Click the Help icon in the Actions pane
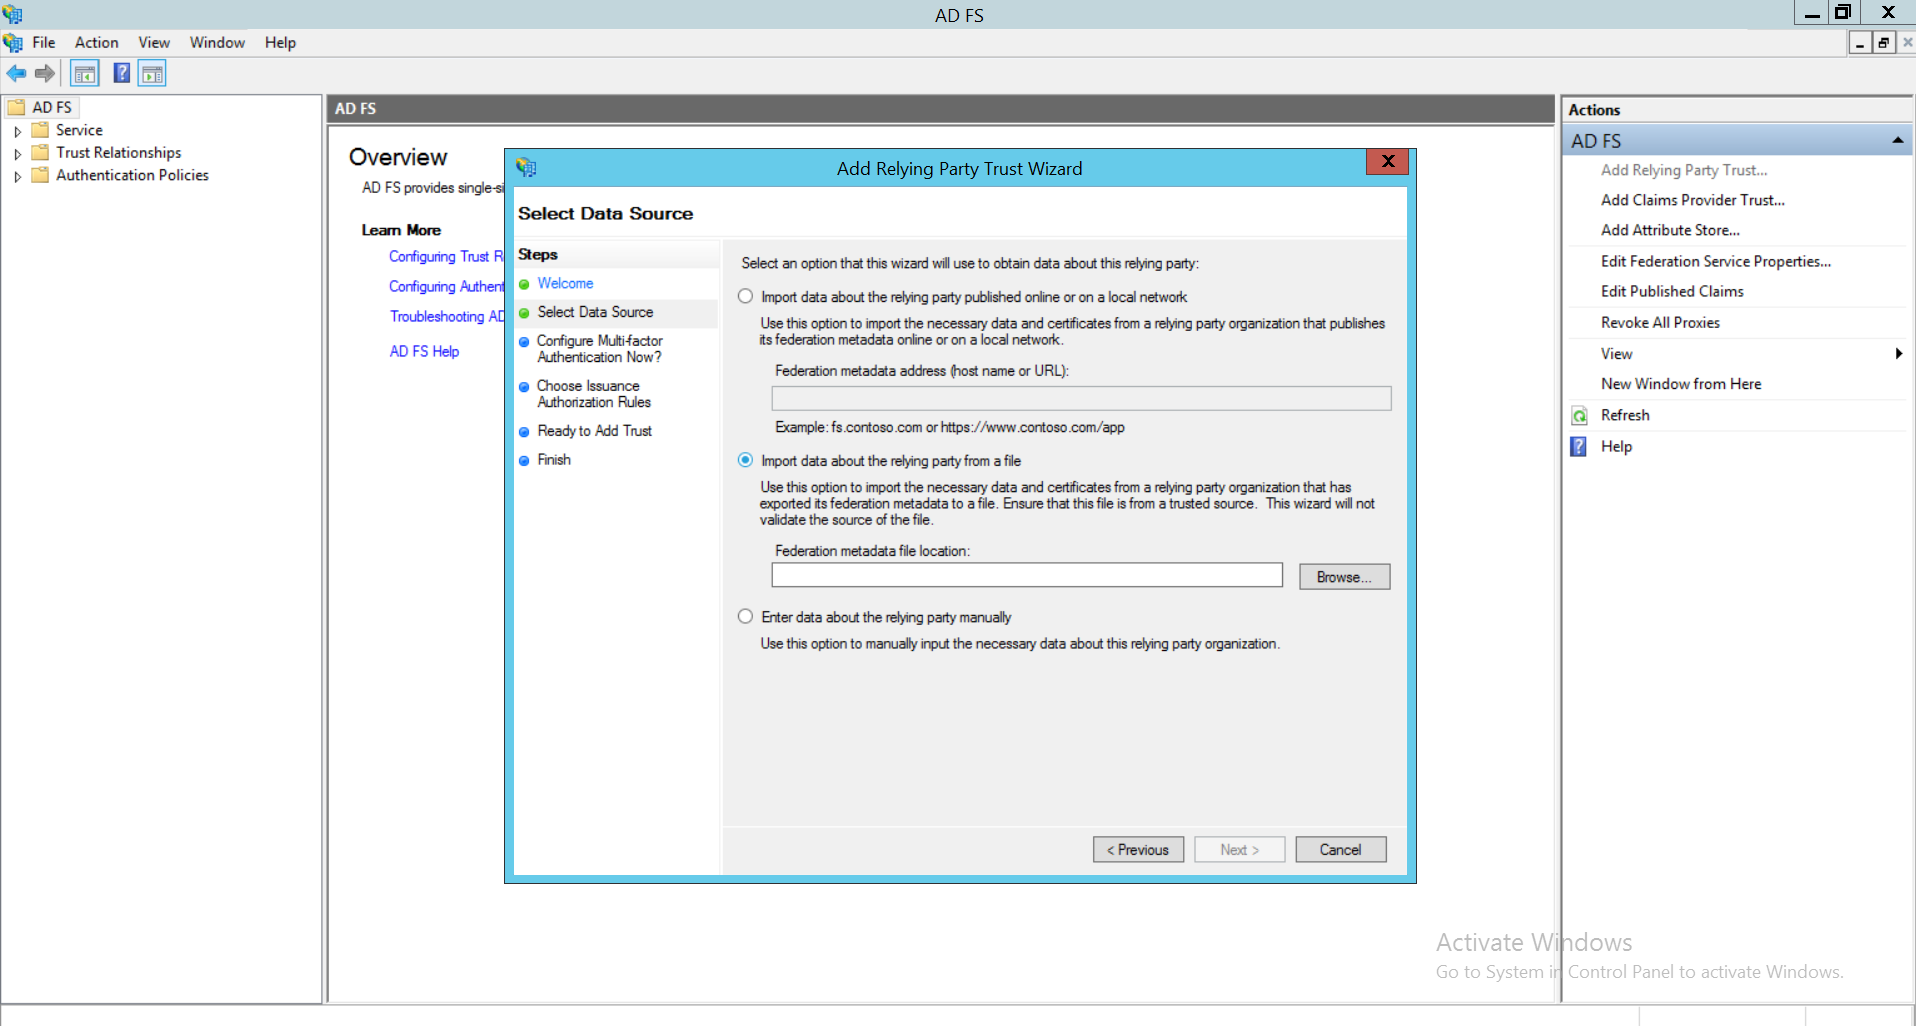 (x=1578, y=447)
